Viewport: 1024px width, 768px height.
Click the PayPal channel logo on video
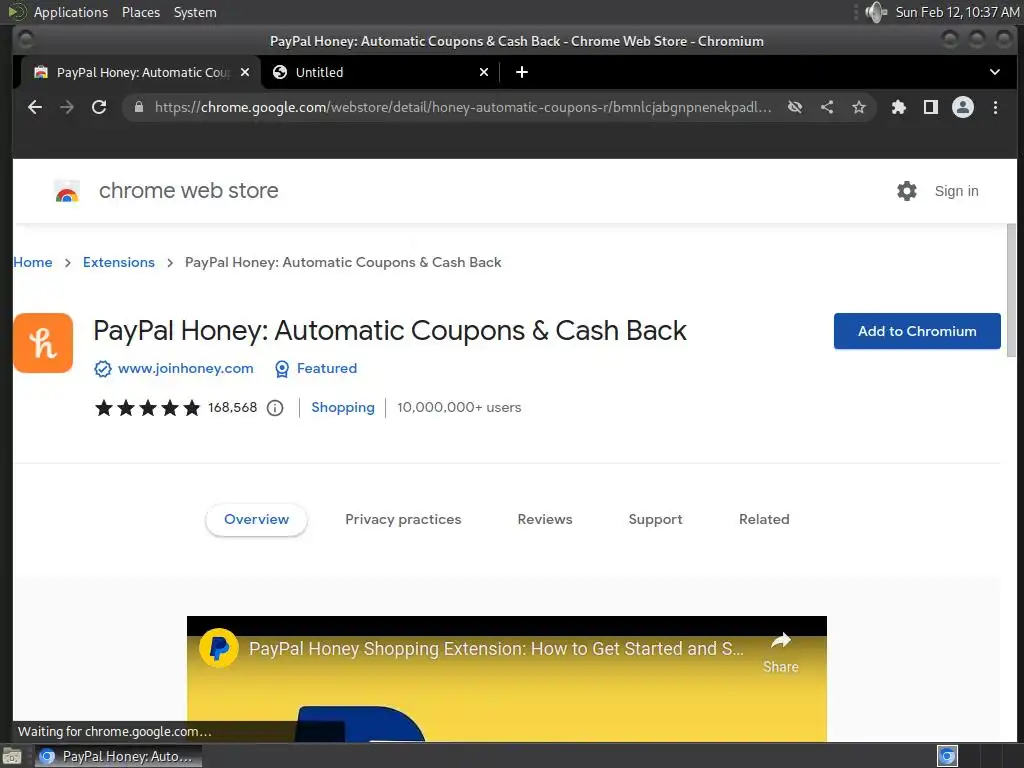pyautogui.click(x=219, y=648)
